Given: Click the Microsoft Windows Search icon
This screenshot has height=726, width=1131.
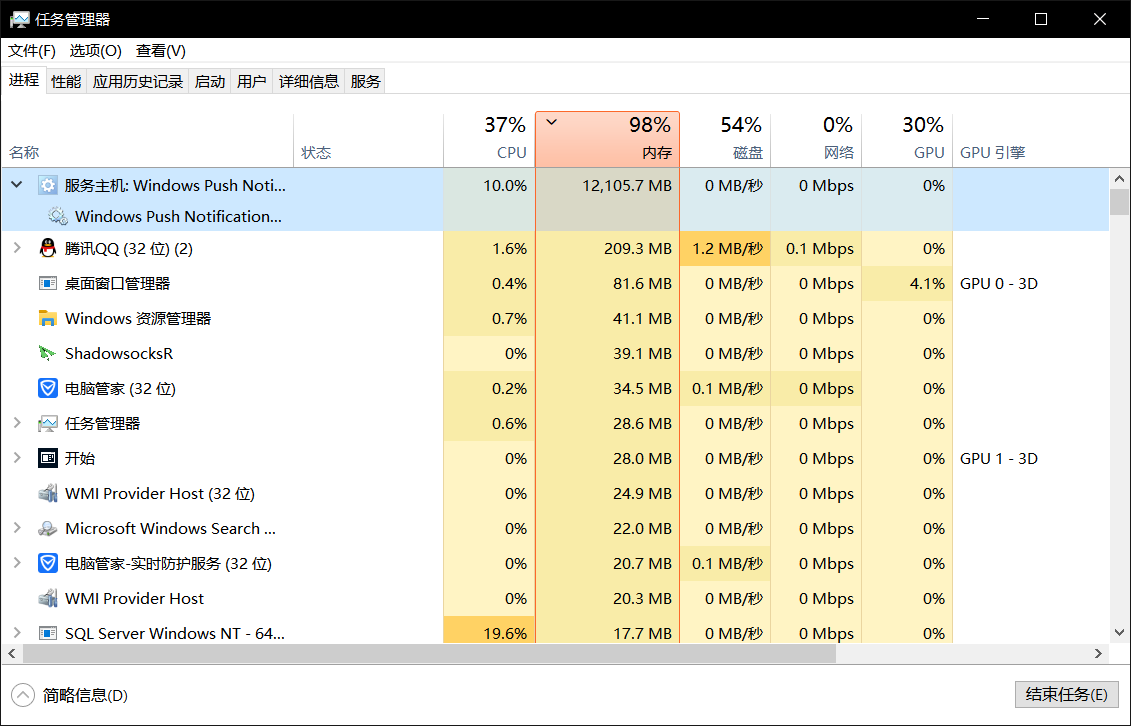Looking at the screenshot, I should point(48,528).
